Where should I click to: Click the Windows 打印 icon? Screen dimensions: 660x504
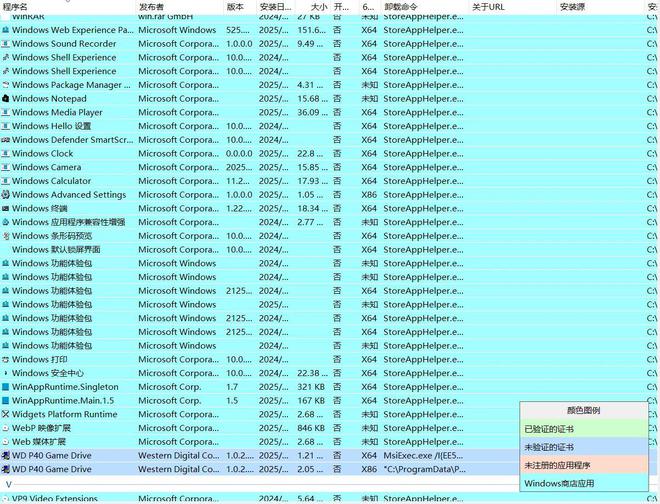pos(5,360)
